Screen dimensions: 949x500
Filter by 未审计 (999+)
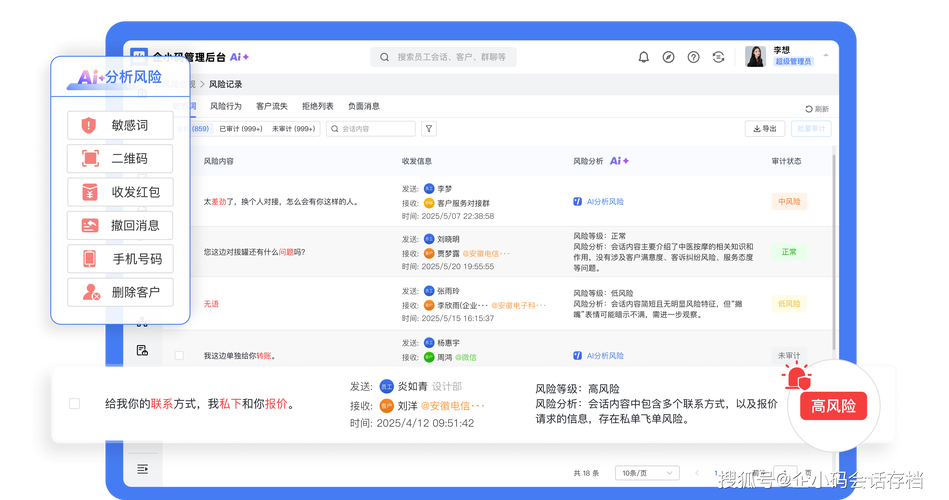click(x=294, y=129)
